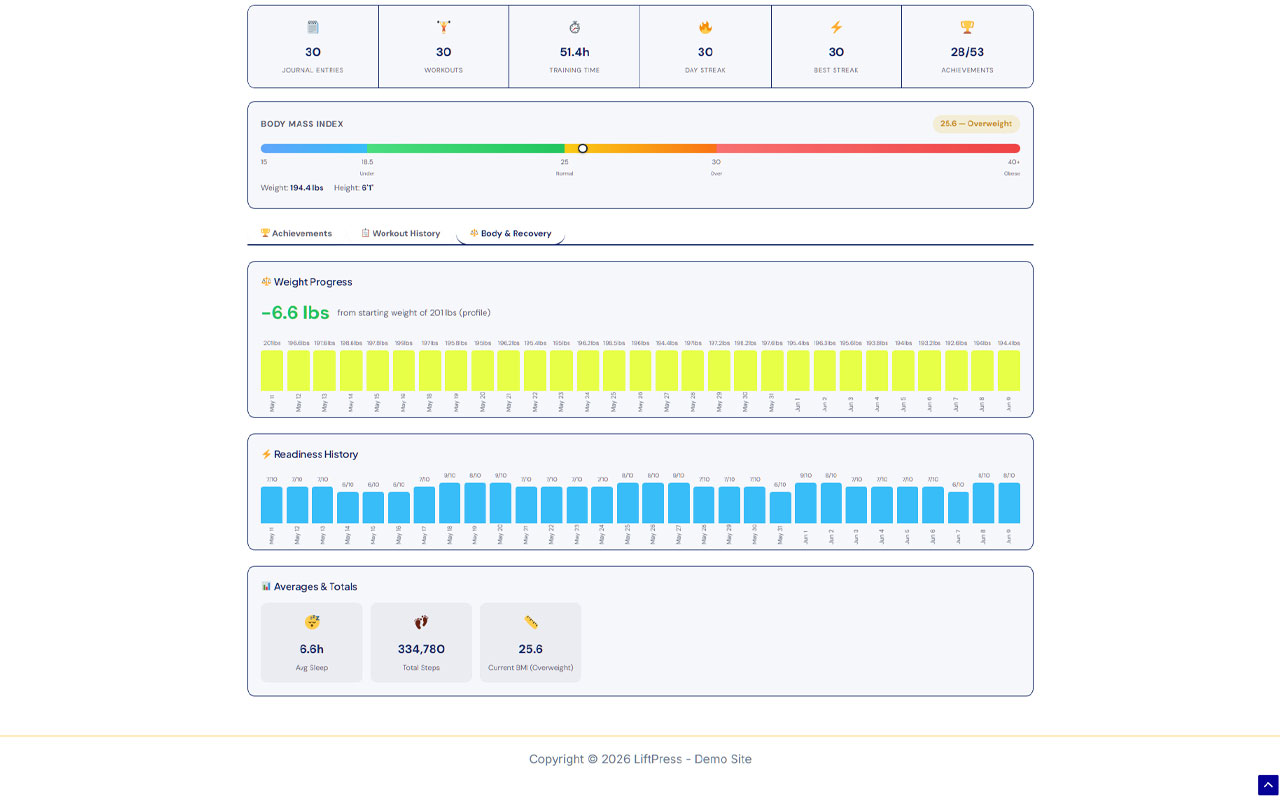
Task: Click the 40+ Obese scale label
Action: [x=1013, y=167]
